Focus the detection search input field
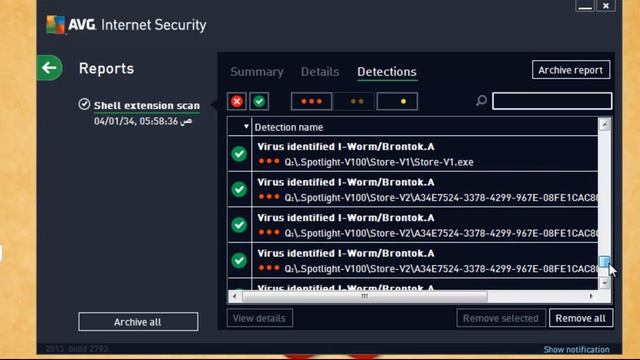The width and height of the screenshot is (640, 360). coord(552,101)
